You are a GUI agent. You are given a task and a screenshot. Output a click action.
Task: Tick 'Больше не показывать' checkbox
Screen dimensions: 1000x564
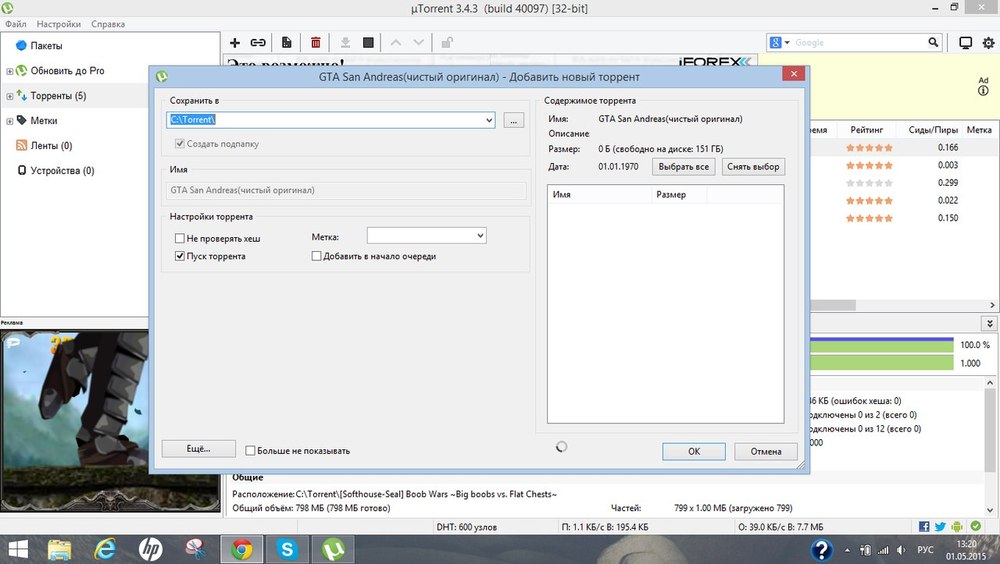250,450
